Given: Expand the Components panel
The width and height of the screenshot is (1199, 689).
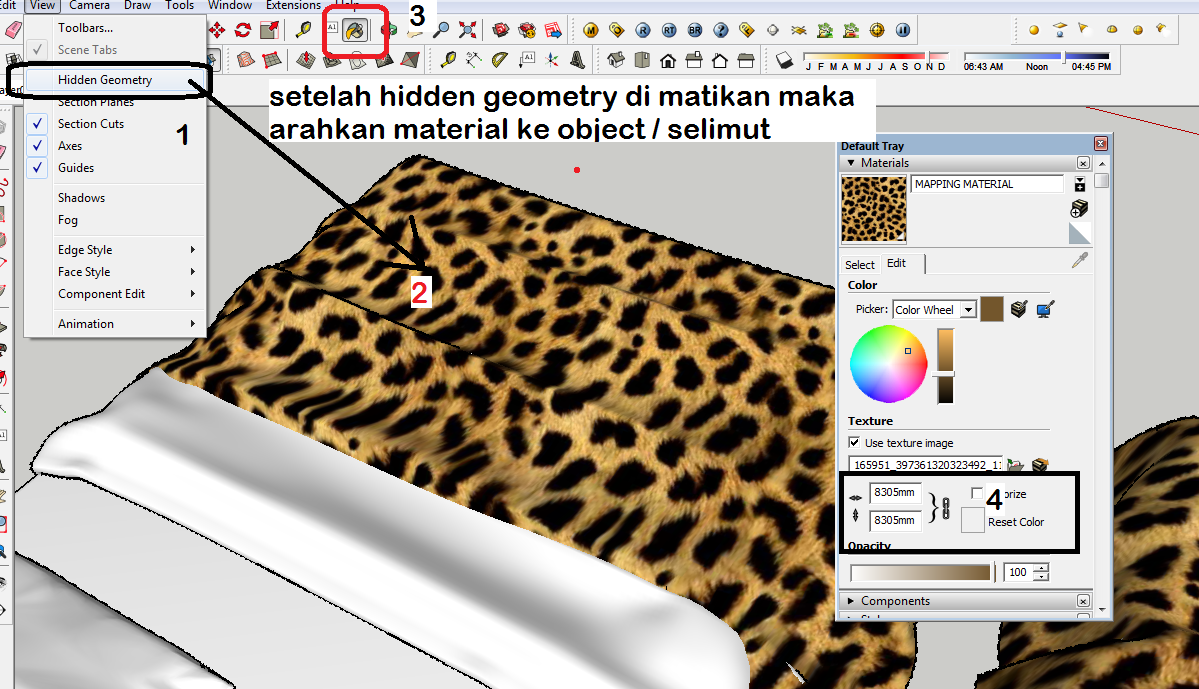Looking at the screenshot, I should (852, 601).
